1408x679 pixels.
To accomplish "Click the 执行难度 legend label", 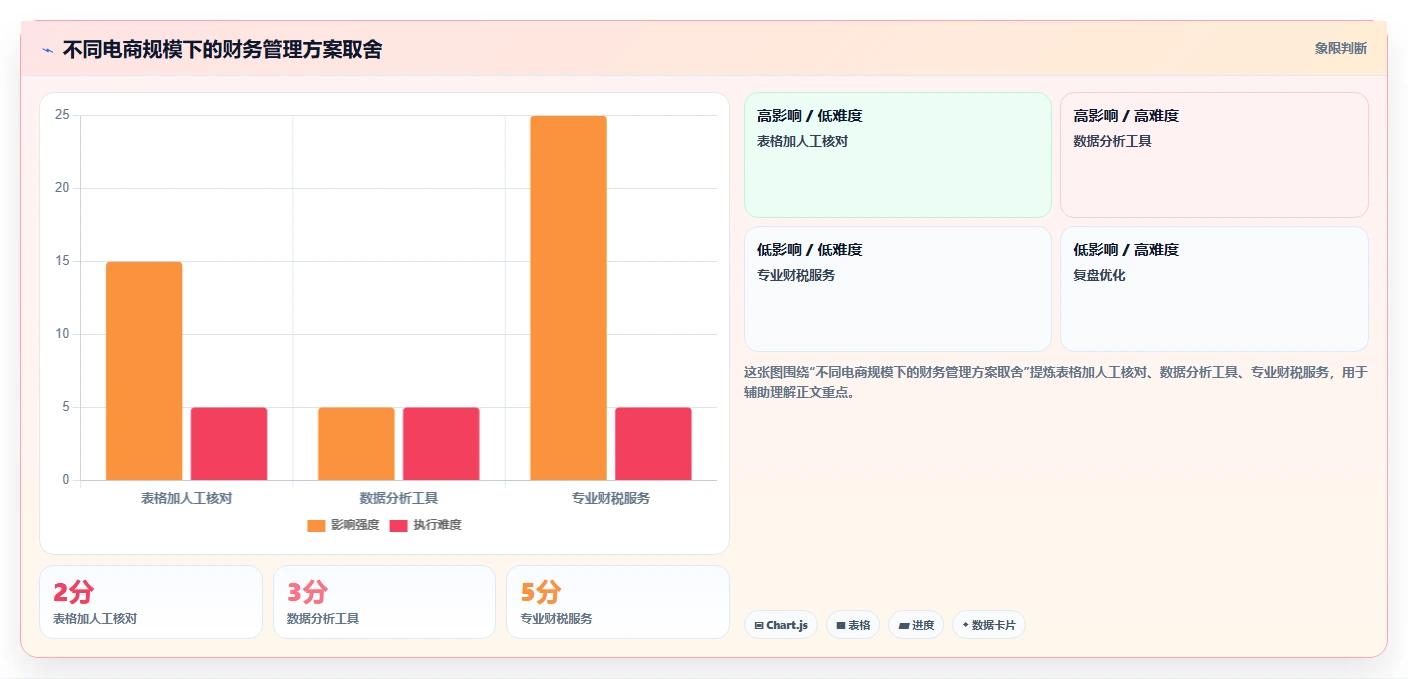I will (437, 525).
